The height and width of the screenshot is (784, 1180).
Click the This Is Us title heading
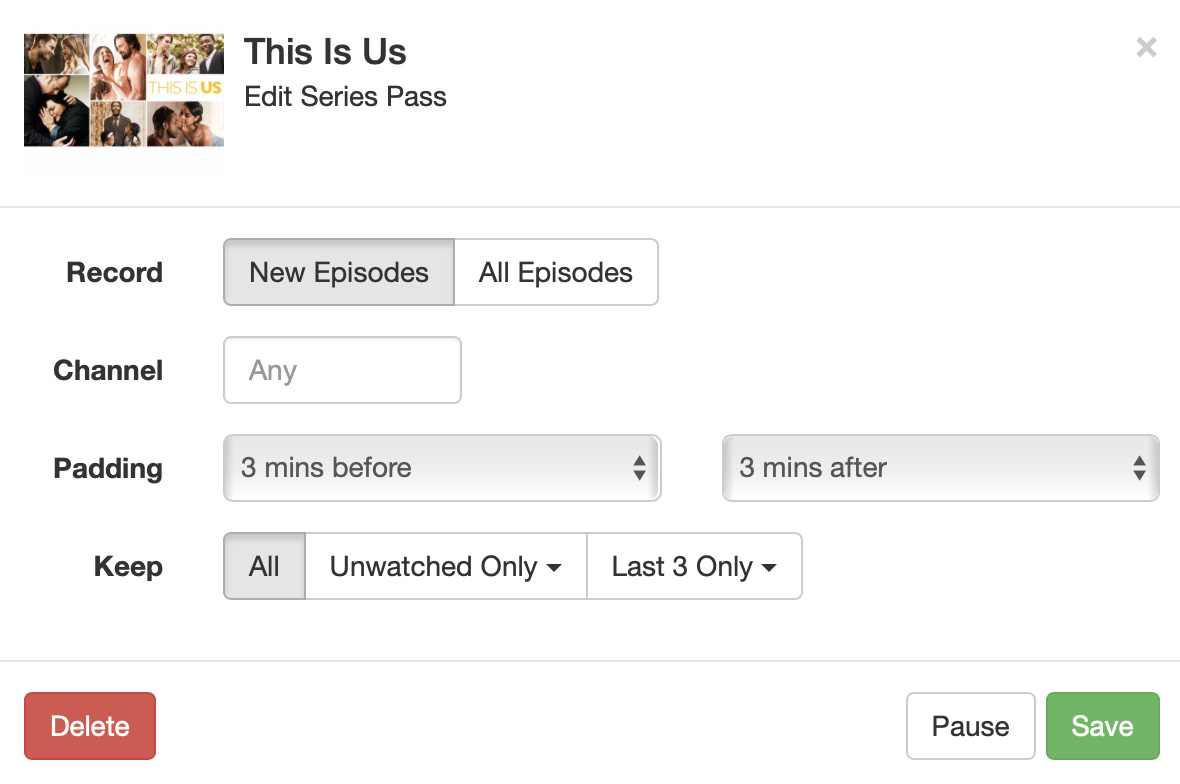click(325, 51)
